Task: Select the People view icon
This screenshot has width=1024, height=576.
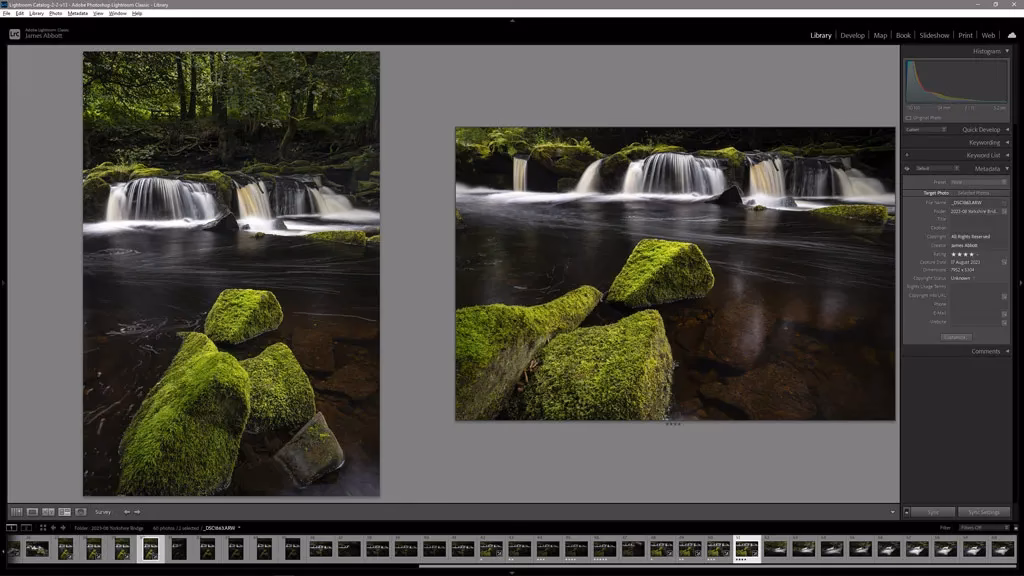Action: 81,511
